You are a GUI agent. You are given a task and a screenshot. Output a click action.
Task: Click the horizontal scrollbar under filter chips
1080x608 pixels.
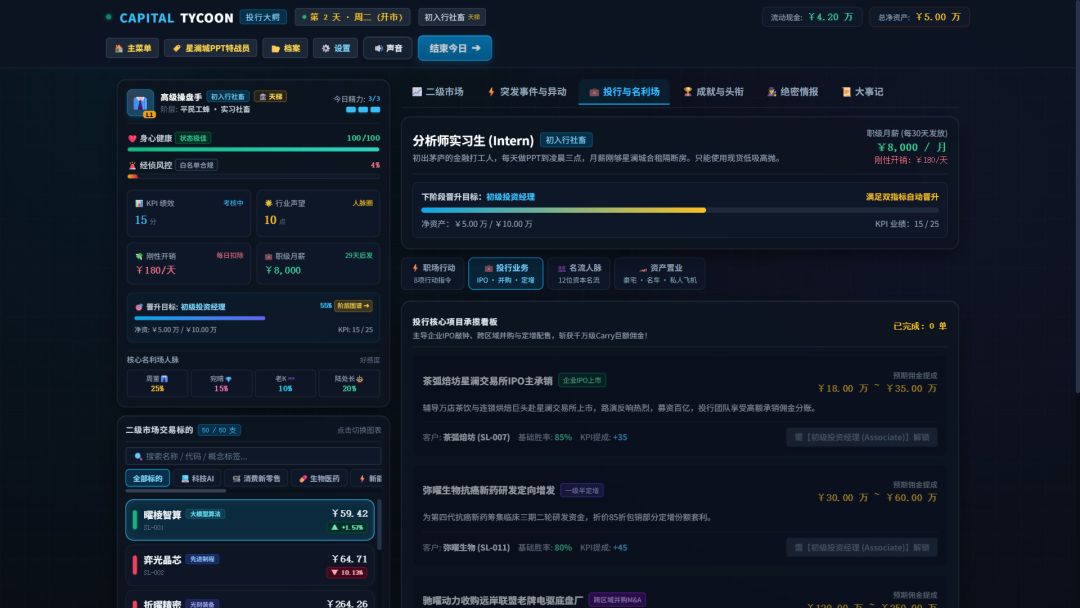[176, 491]
